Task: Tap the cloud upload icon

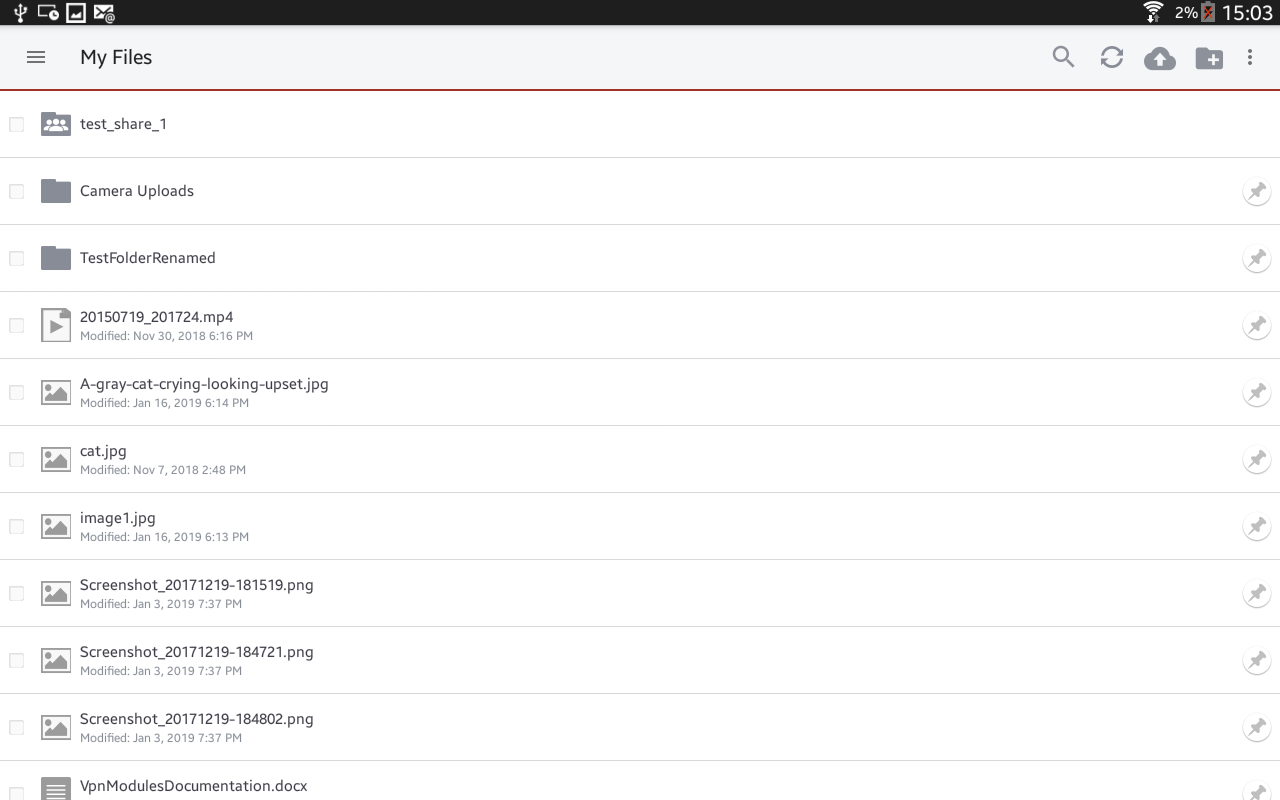Action: (x=1160, y=58)
